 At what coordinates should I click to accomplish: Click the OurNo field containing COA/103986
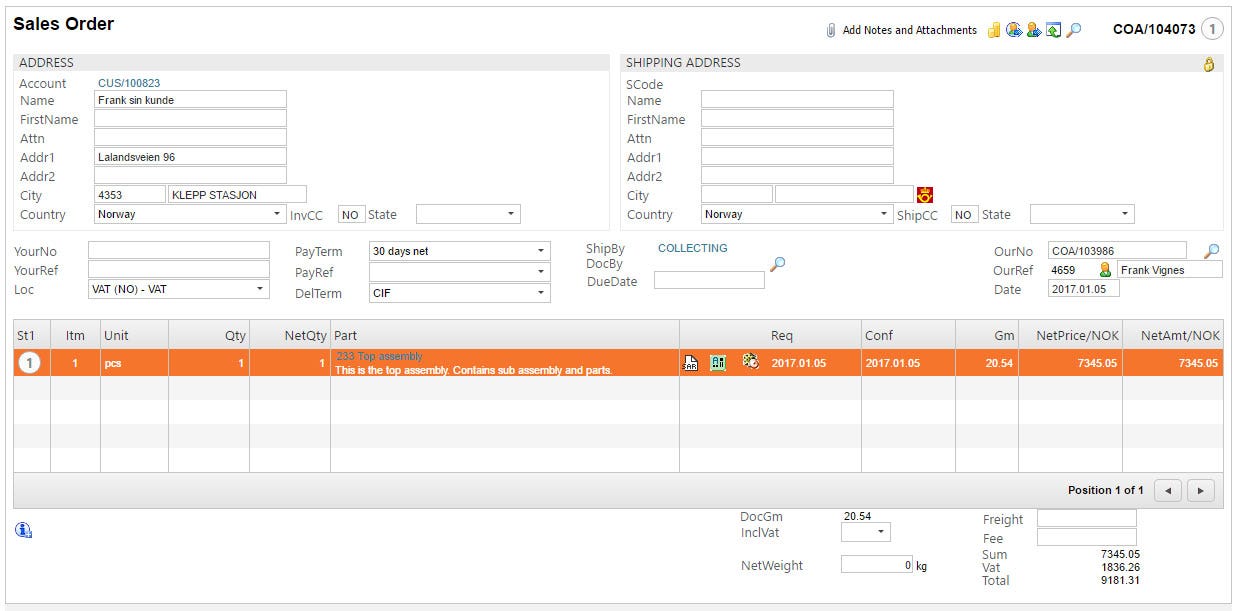click(1118, 251)
